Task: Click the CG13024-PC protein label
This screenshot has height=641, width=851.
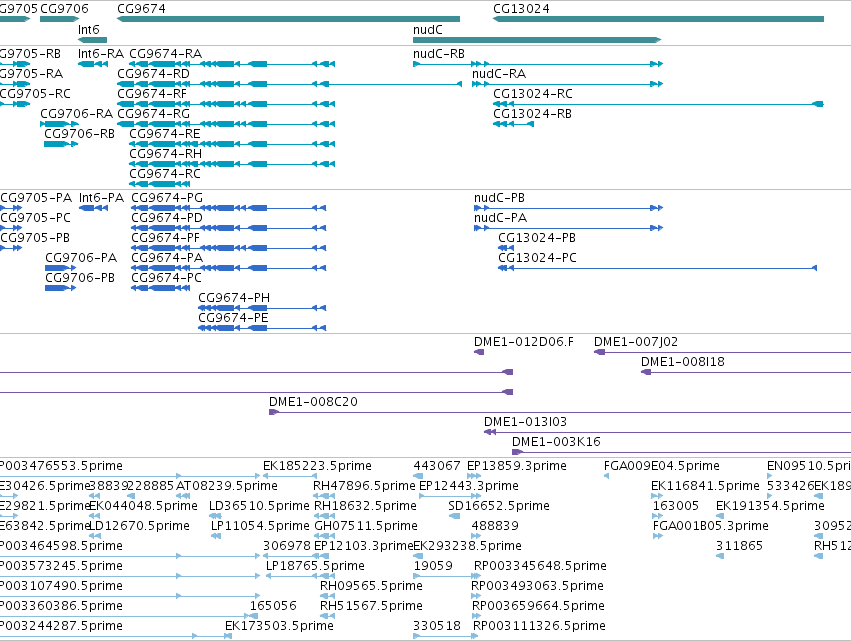Action: 537,258
